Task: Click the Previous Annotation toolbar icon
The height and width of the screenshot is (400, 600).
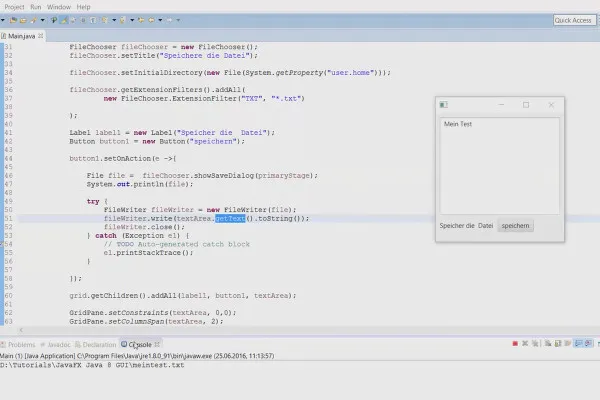Action: point(122,20)
